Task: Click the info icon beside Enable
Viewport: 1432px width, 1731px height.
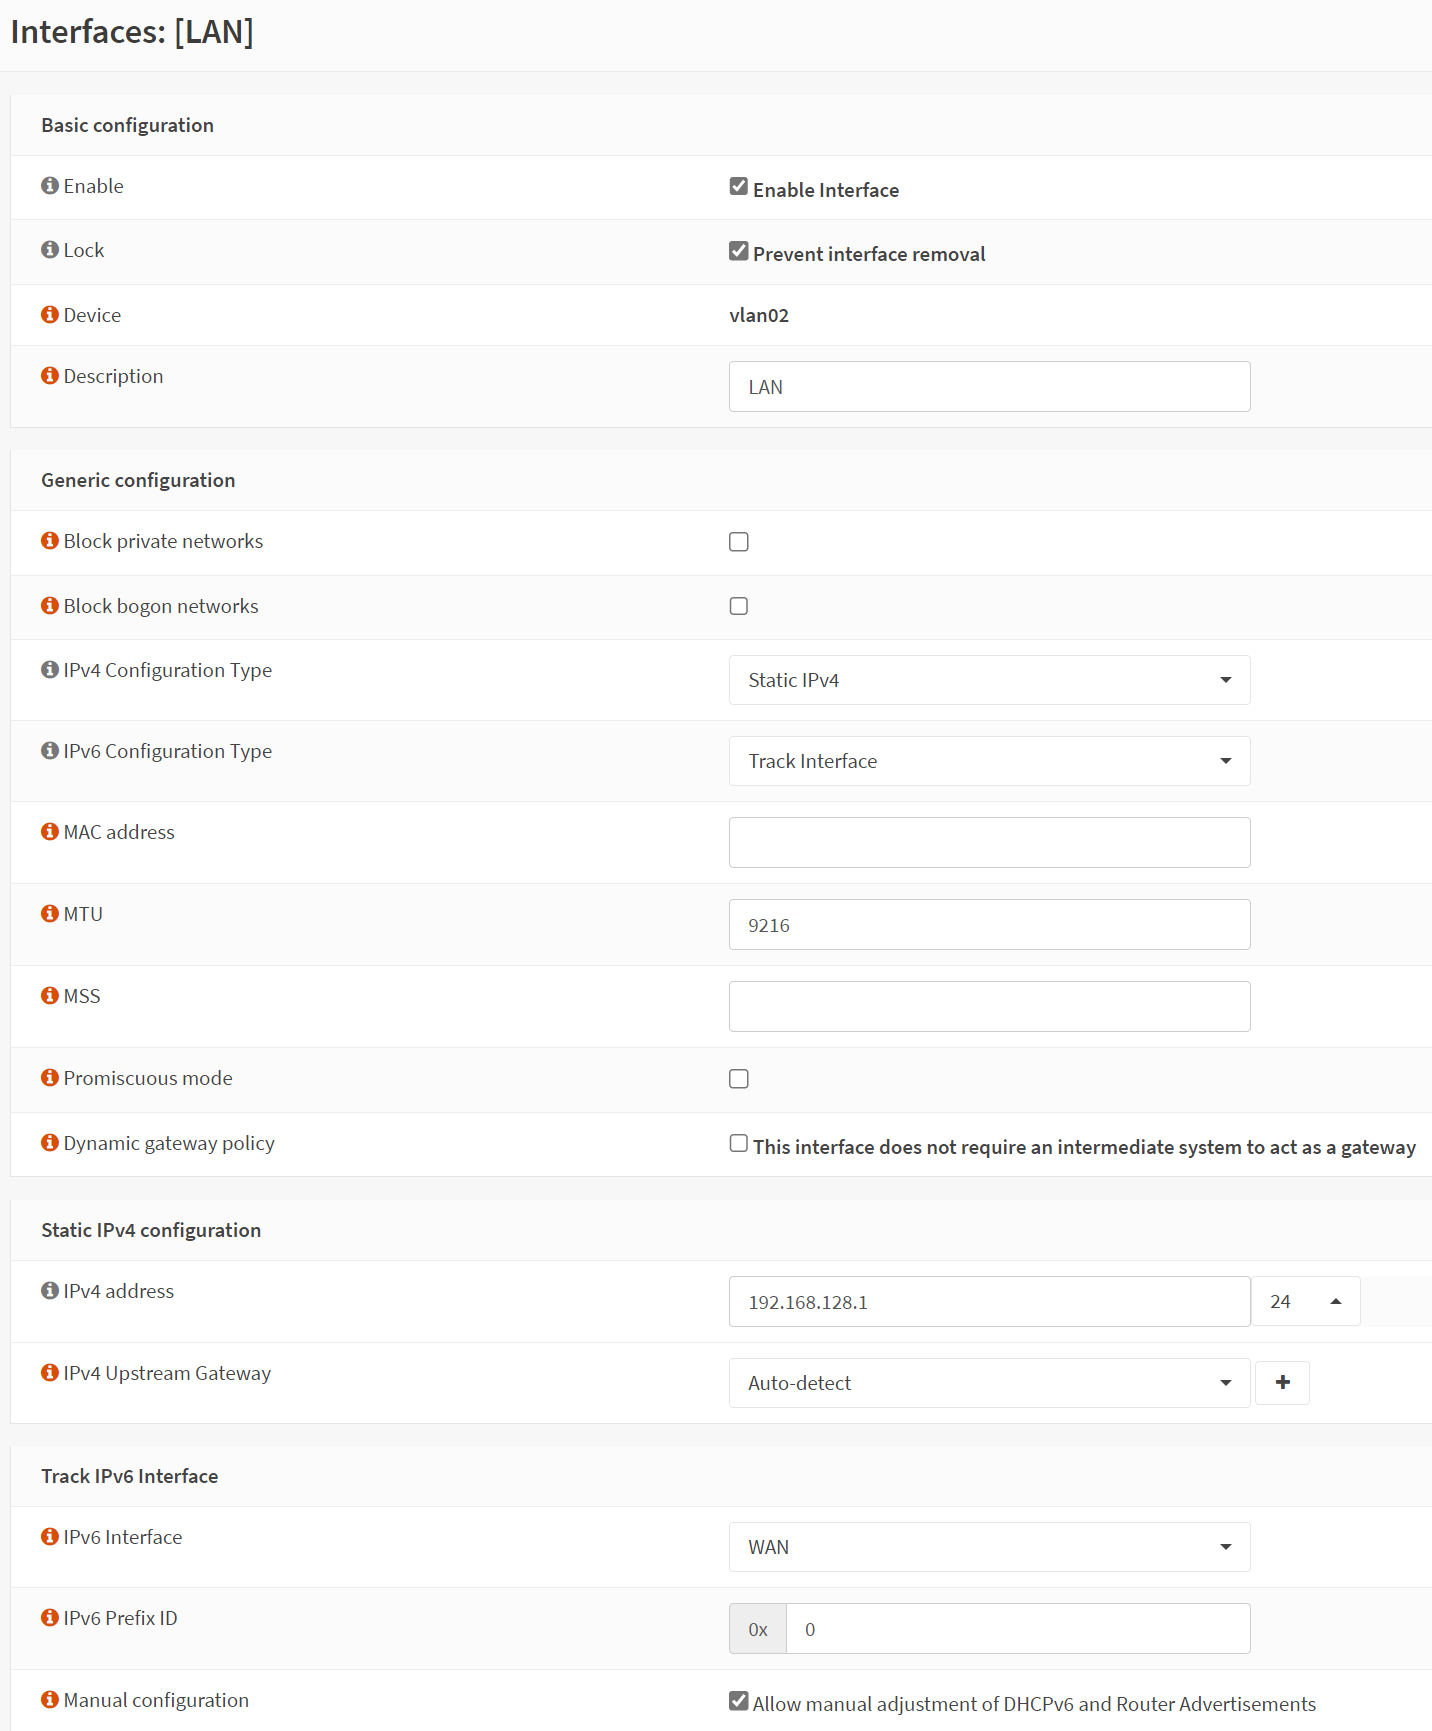Action: (50, 186)
